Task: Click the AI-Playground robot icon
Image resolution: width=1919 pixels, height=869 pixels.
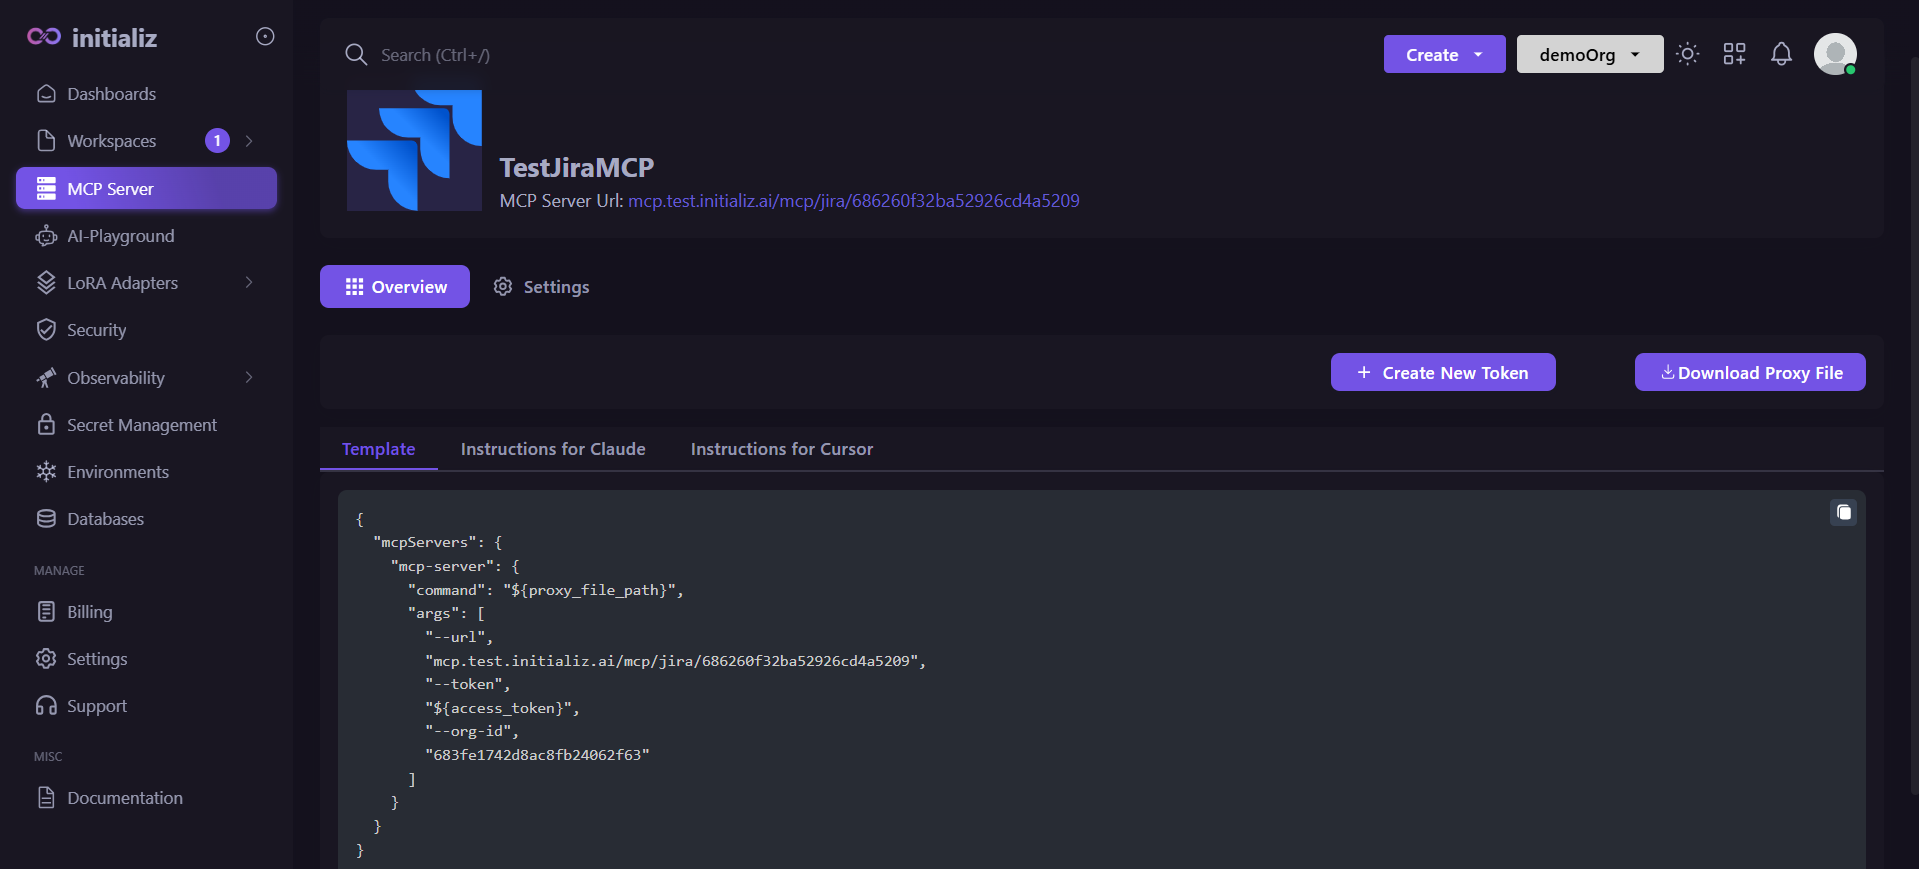Action: [46, 236]
